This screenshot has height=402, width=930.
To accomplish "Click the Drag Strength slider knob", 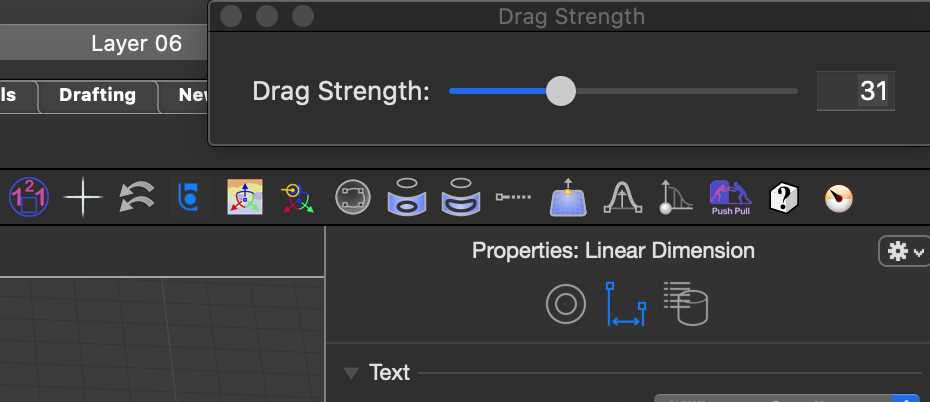I will click(560, 91).
